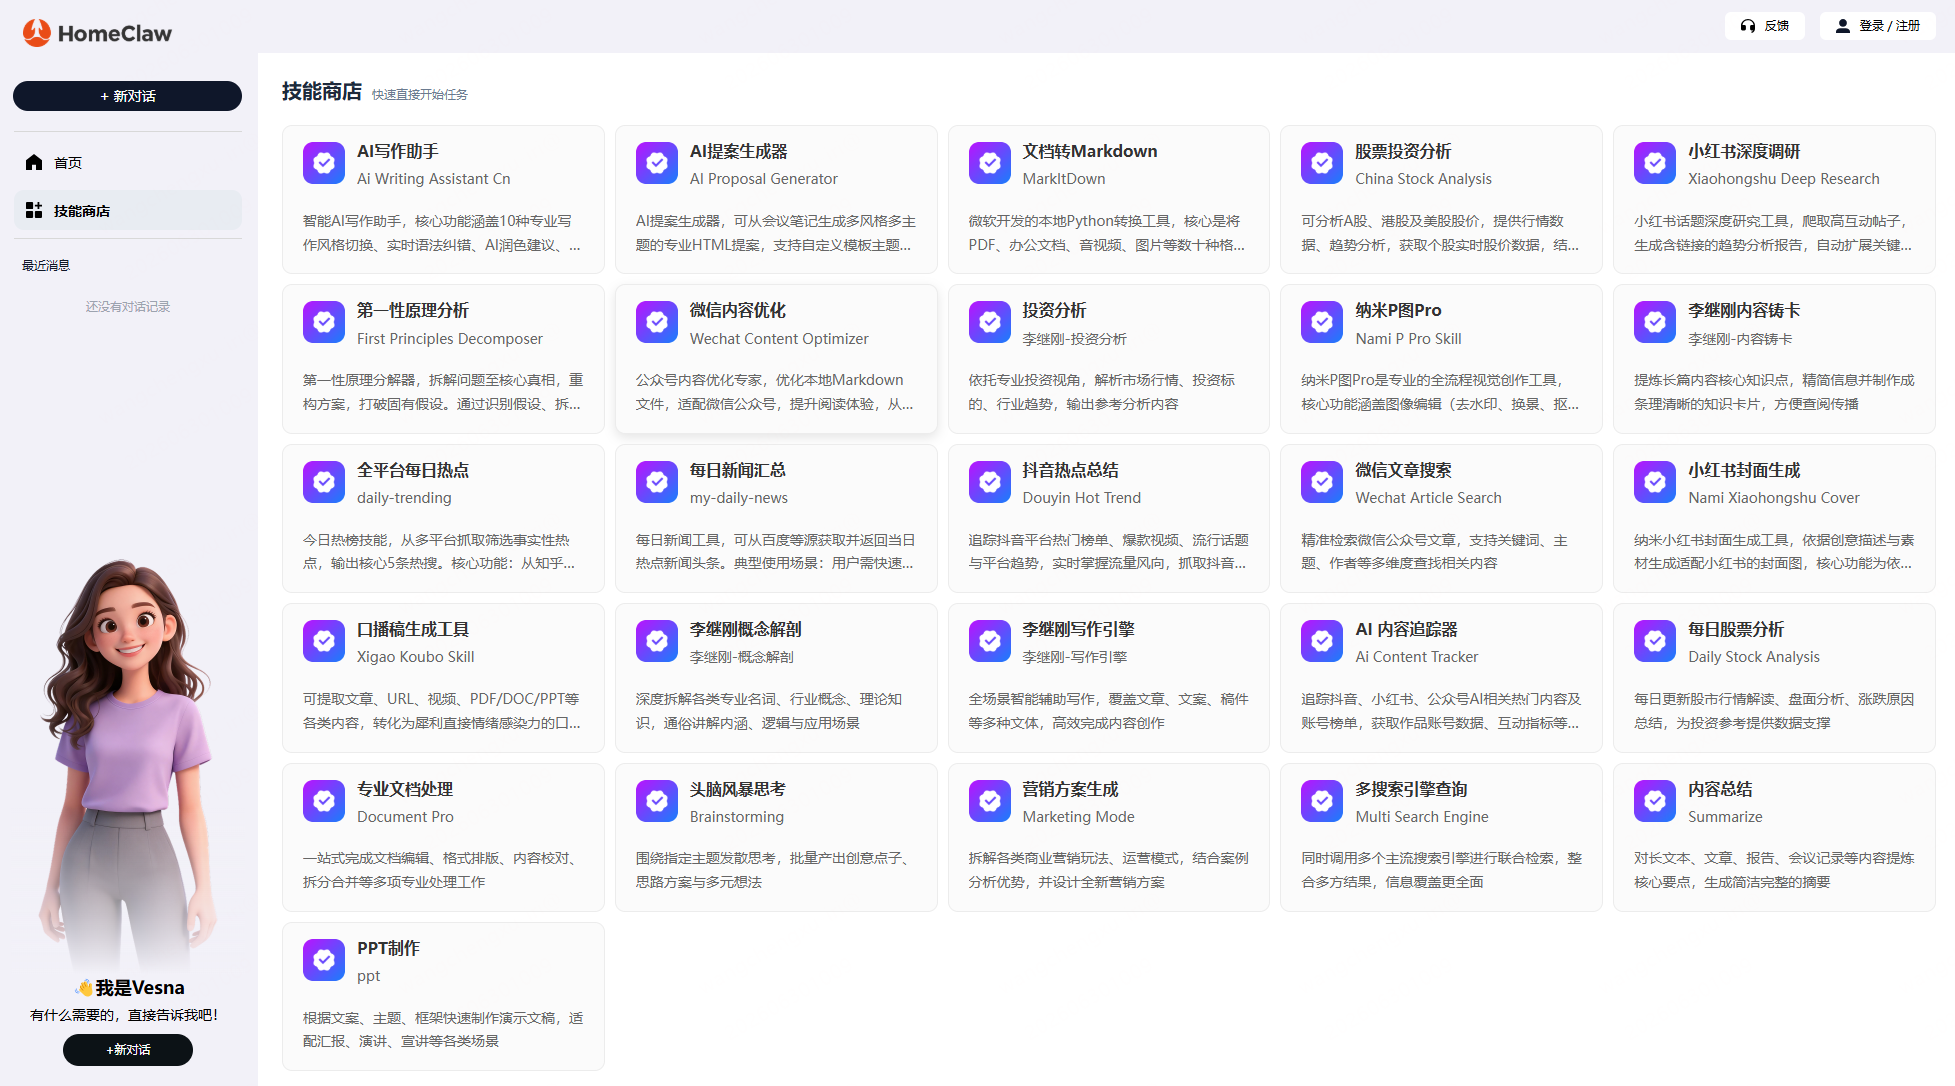Click the purple icon of 全平台每日热点
1955x1086 pixels.
tap(324, 482)
